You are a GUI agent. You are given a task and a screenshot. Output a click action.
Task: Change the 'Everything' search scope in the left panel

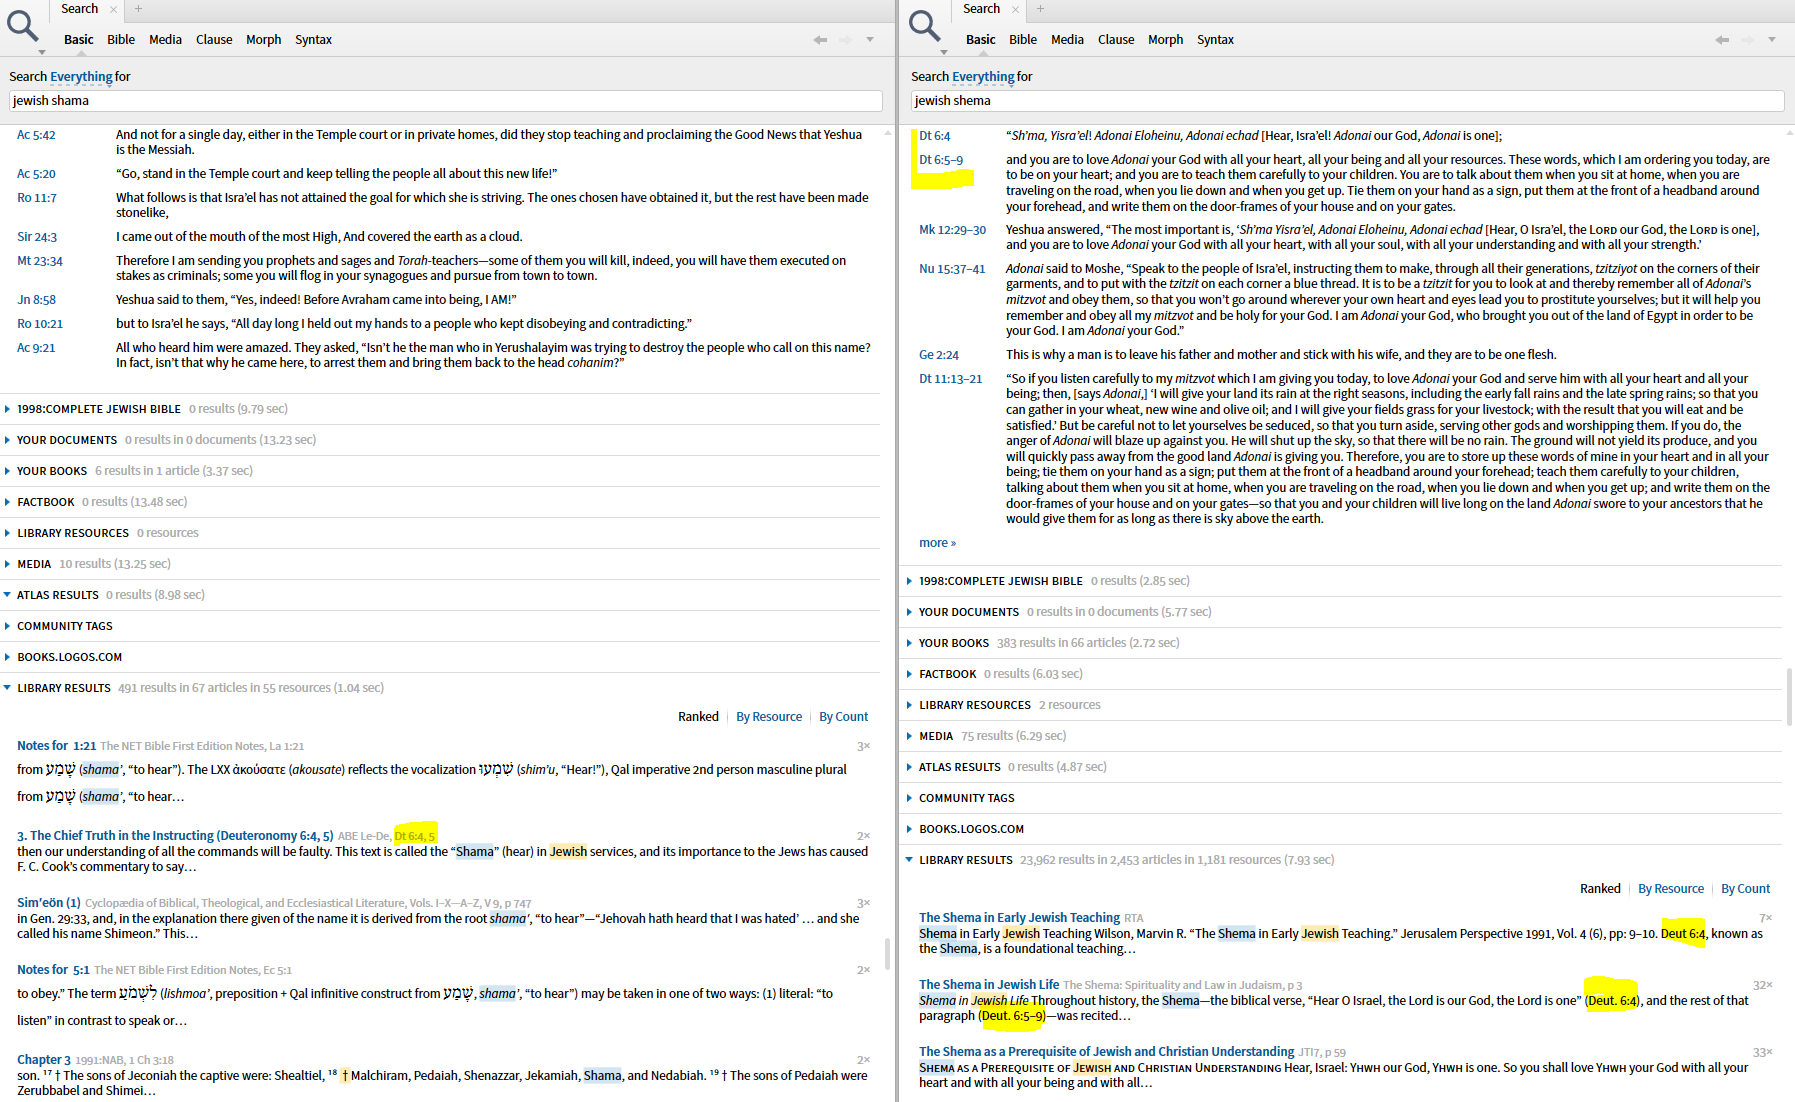[x=81, y=77]
